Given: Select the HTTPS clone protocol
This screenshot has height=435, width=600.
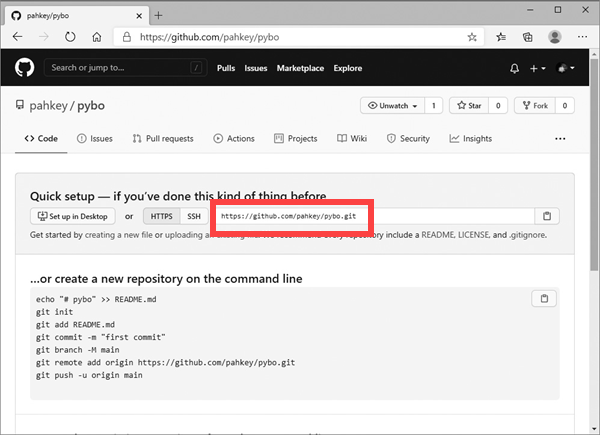Looking at the screenshot, I should (161, 216).
